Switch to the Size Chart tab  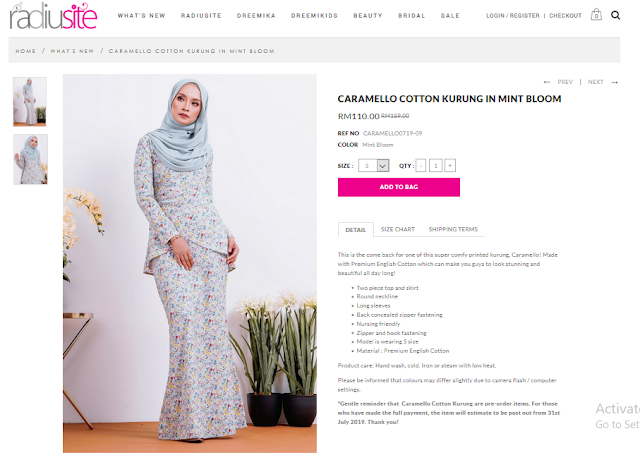click(398, 229)
